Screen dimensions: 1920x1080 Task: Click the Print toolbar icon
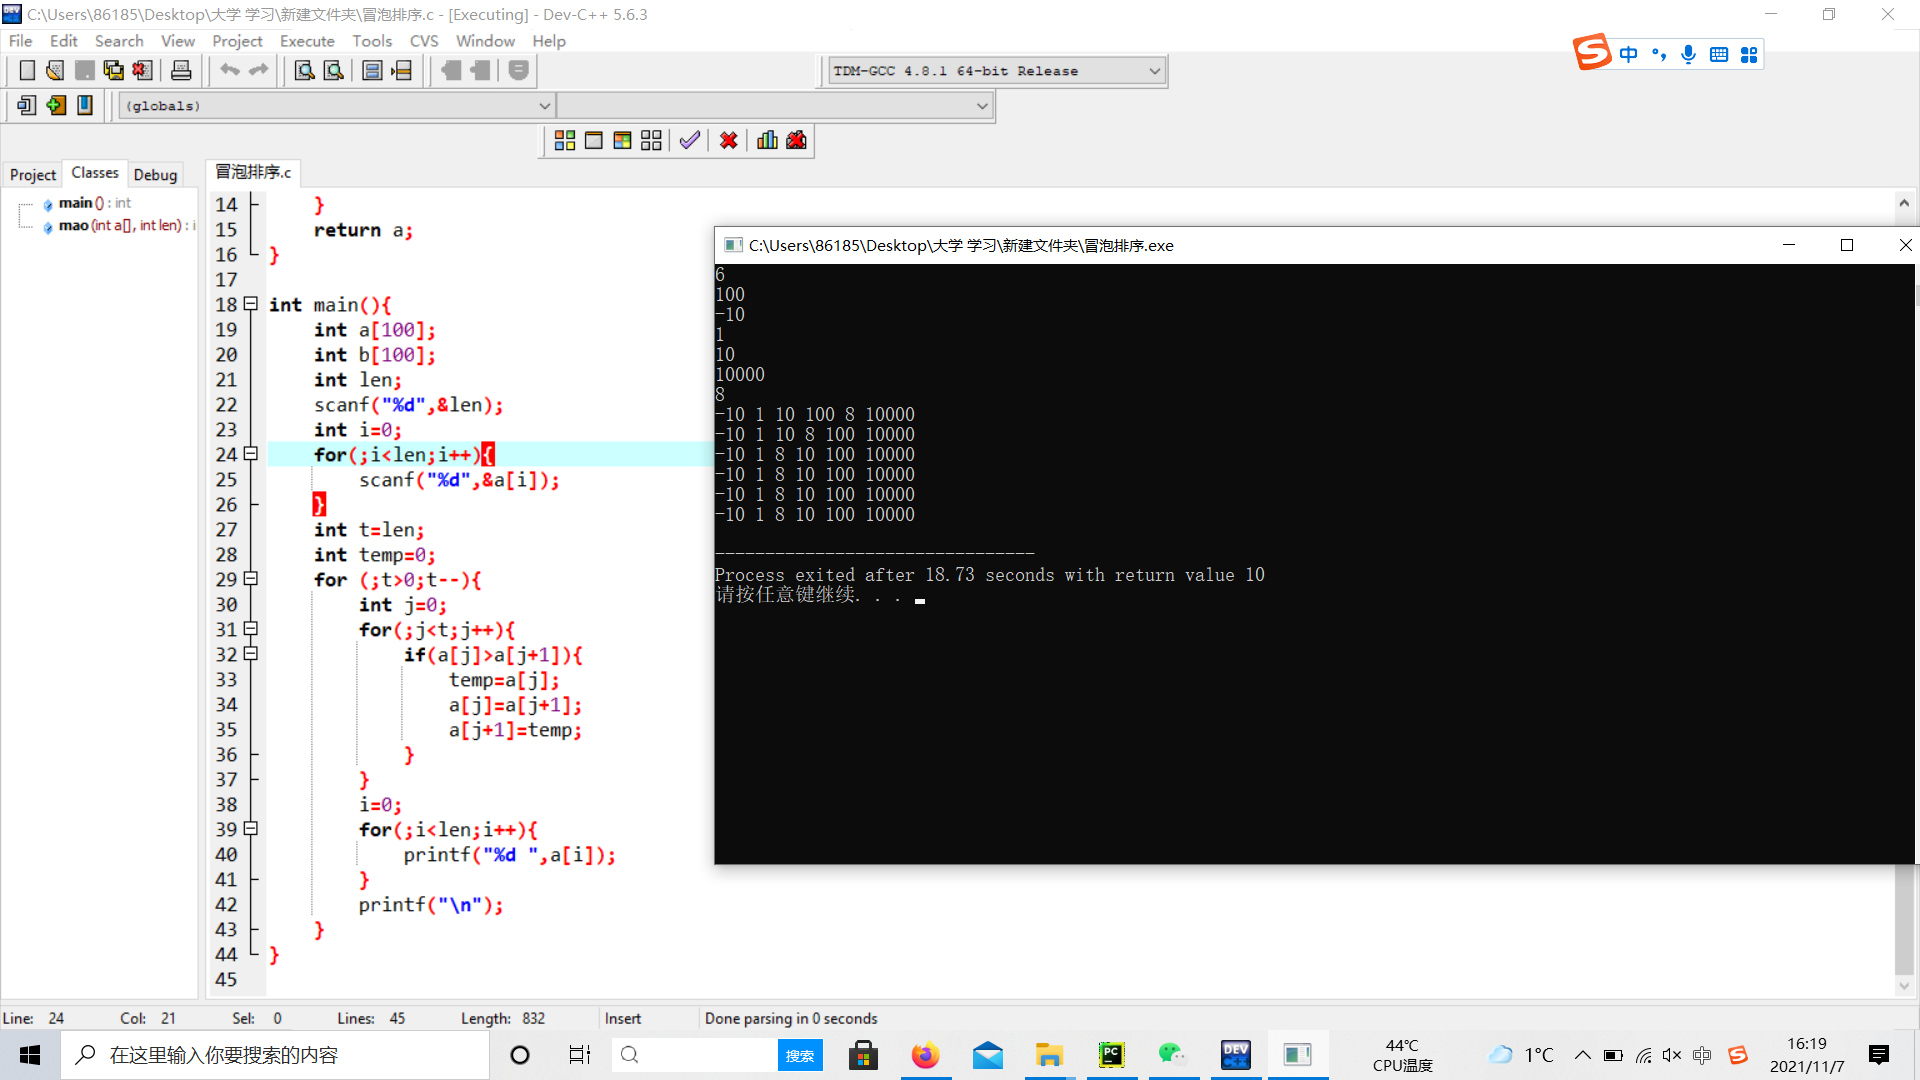181,71
